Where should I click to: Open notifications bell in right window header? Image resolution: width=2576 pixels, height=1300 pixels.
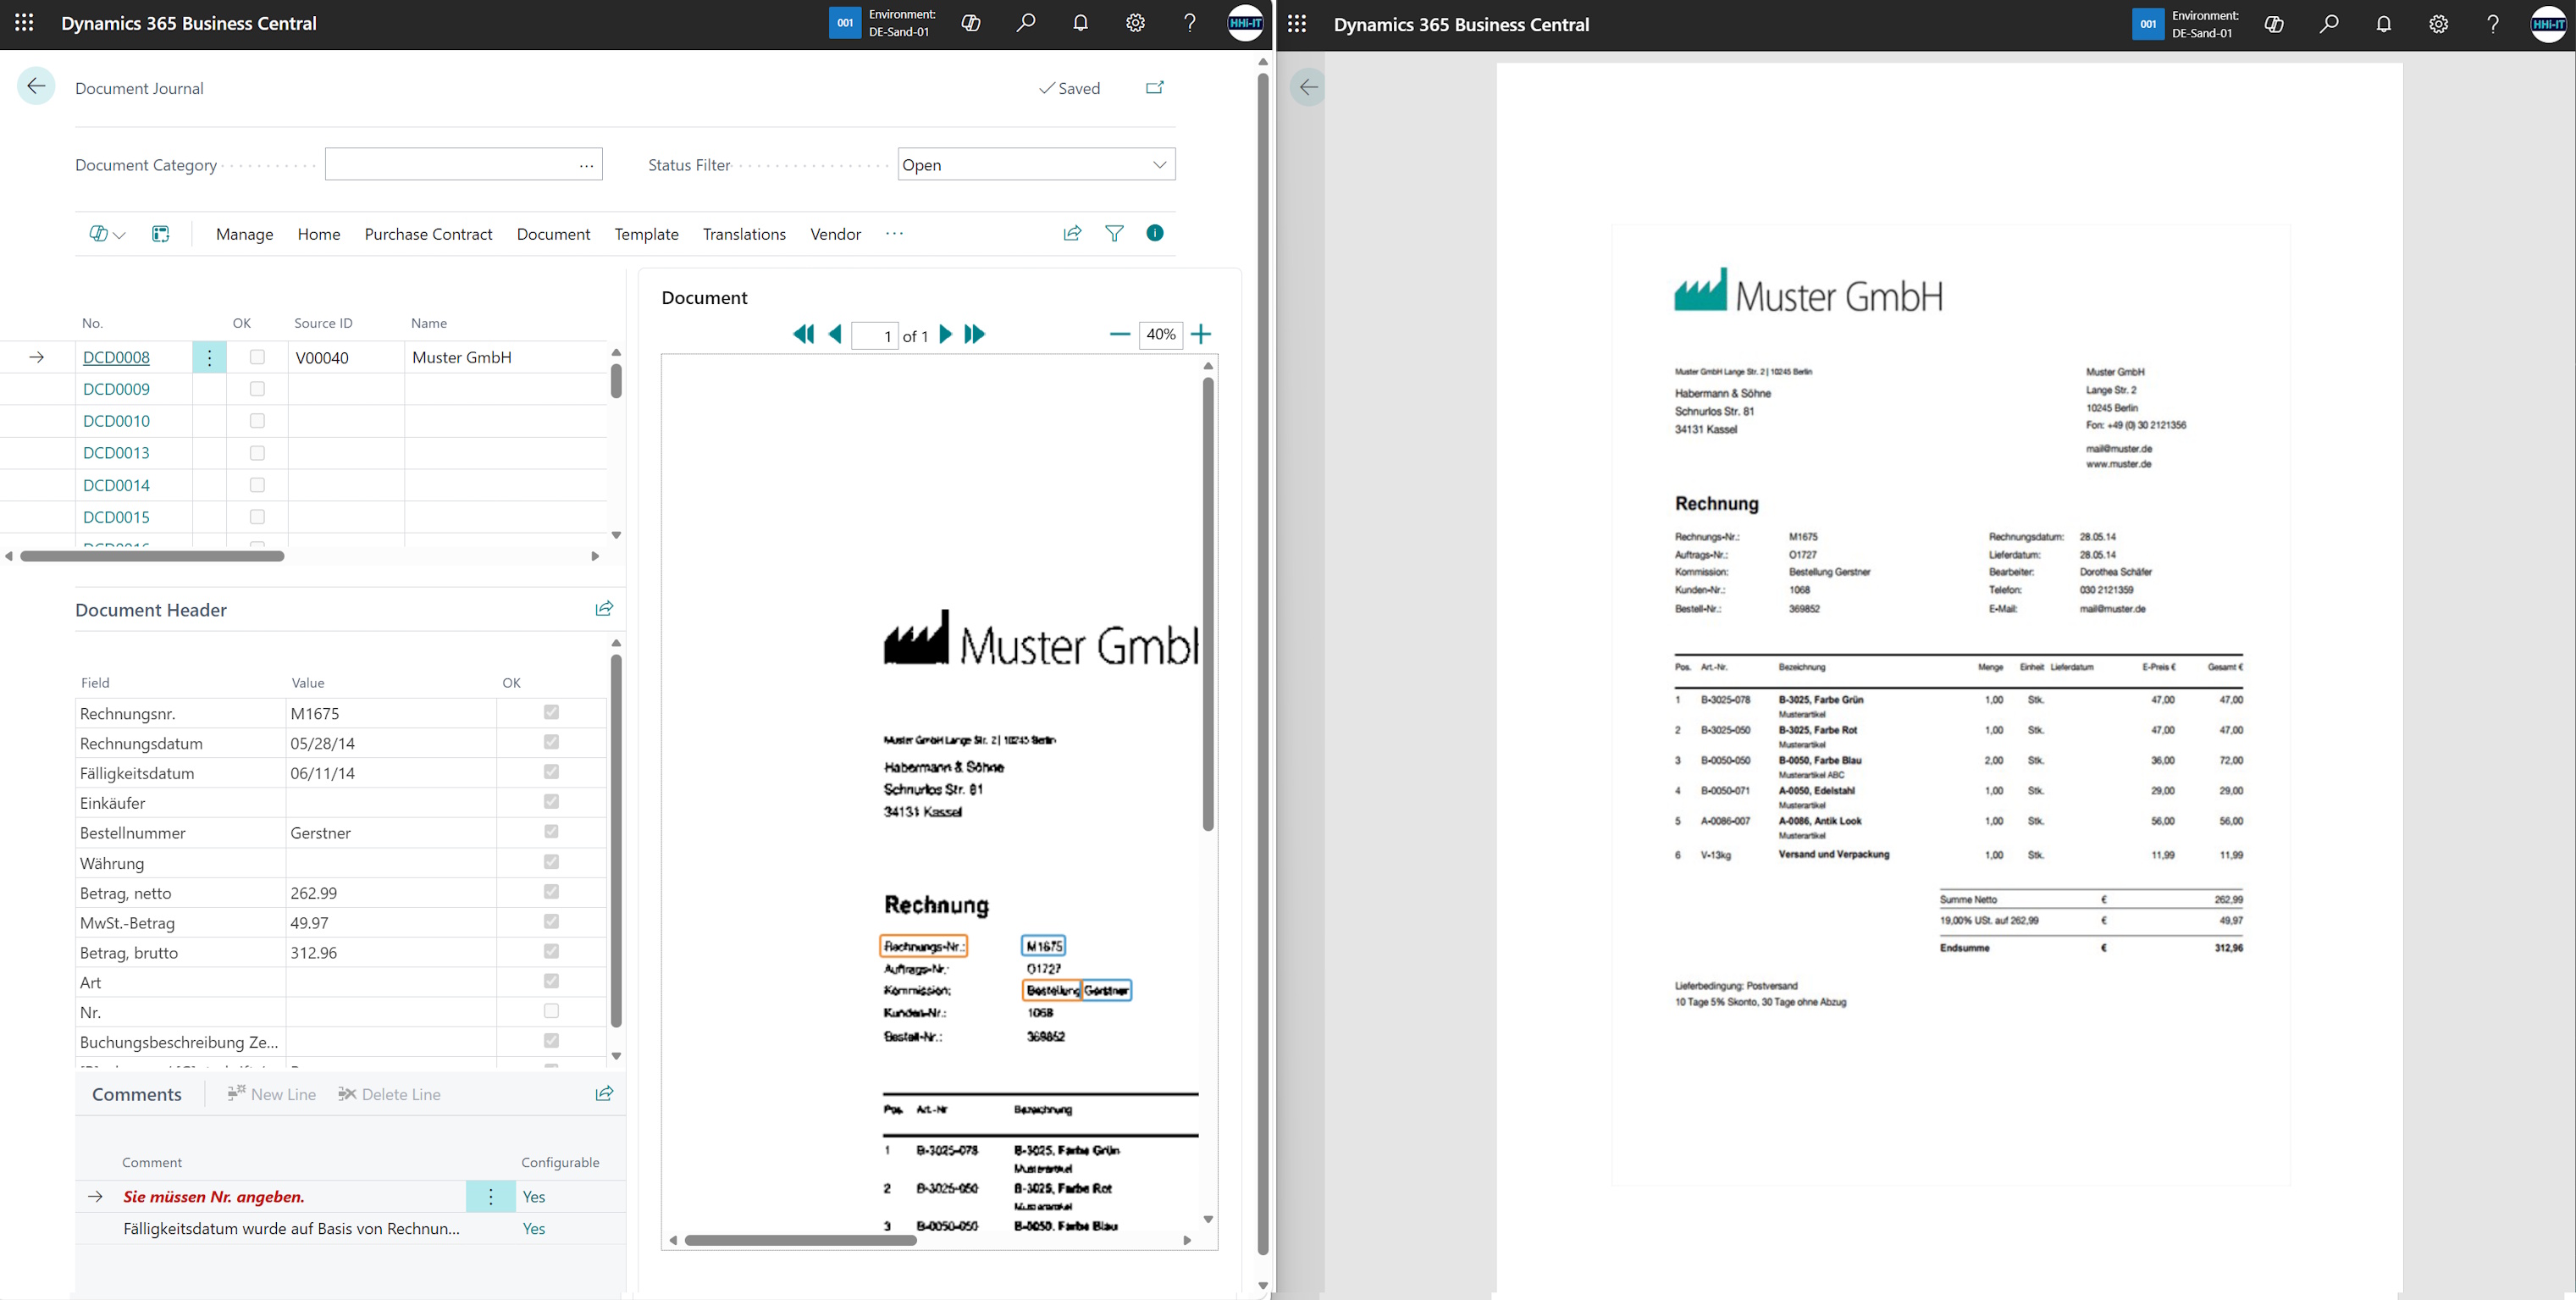[2384, 24]
